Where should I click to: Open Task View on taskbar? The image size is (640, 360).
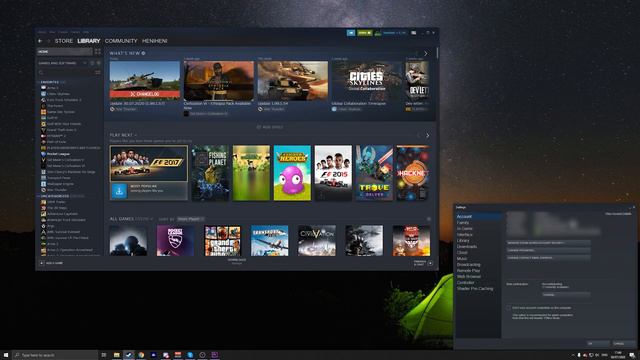(104, 355)
